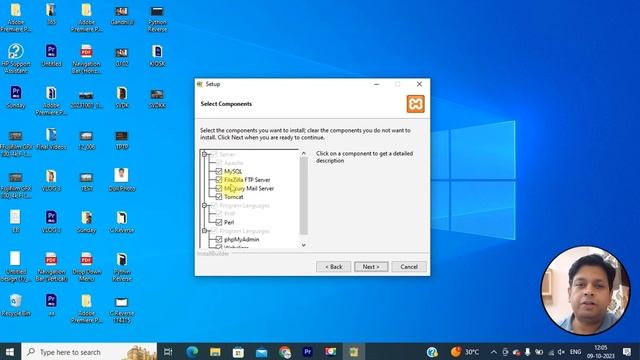Viewport: 640px width, 360px height.
Task: Uncheck the MySQL component checkbox
Action: tap(219, 171)
